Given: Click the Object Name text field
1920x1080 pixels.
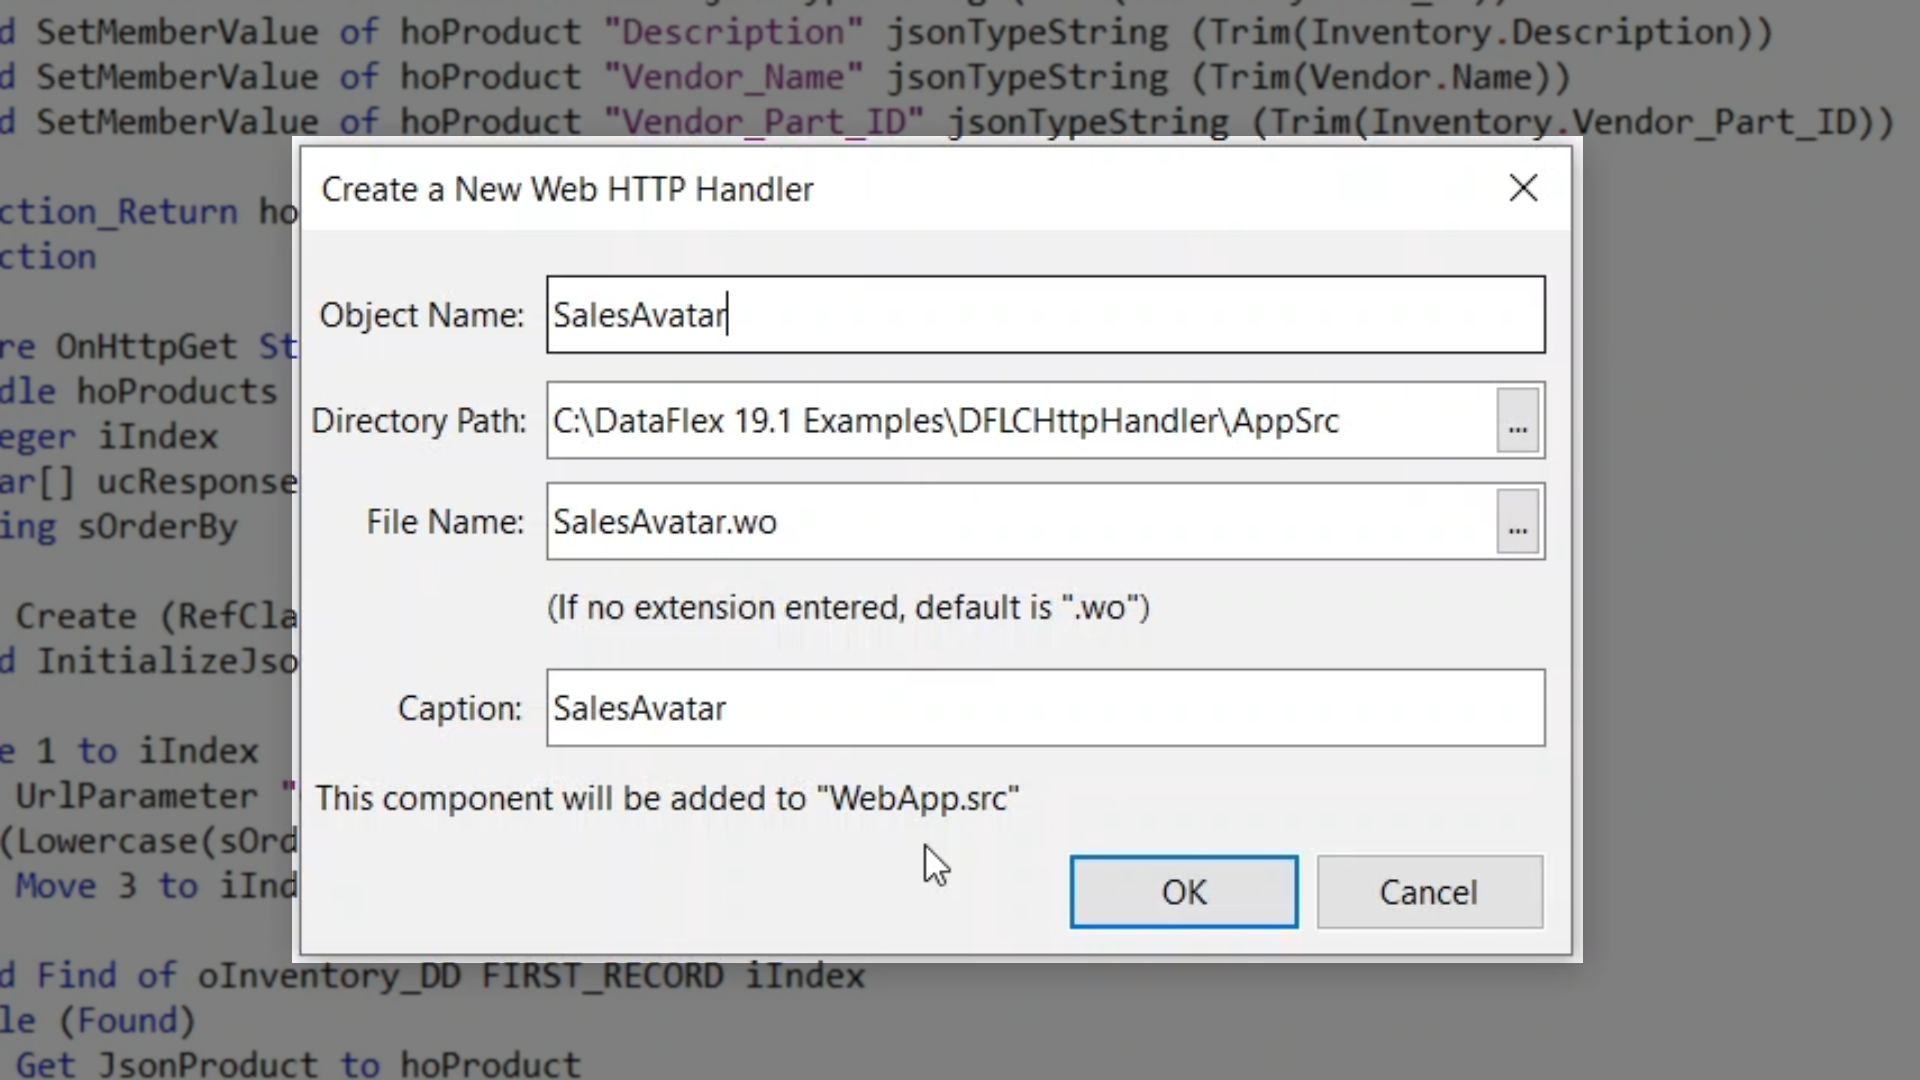Looking at the screenshot, I should 1045,315.
